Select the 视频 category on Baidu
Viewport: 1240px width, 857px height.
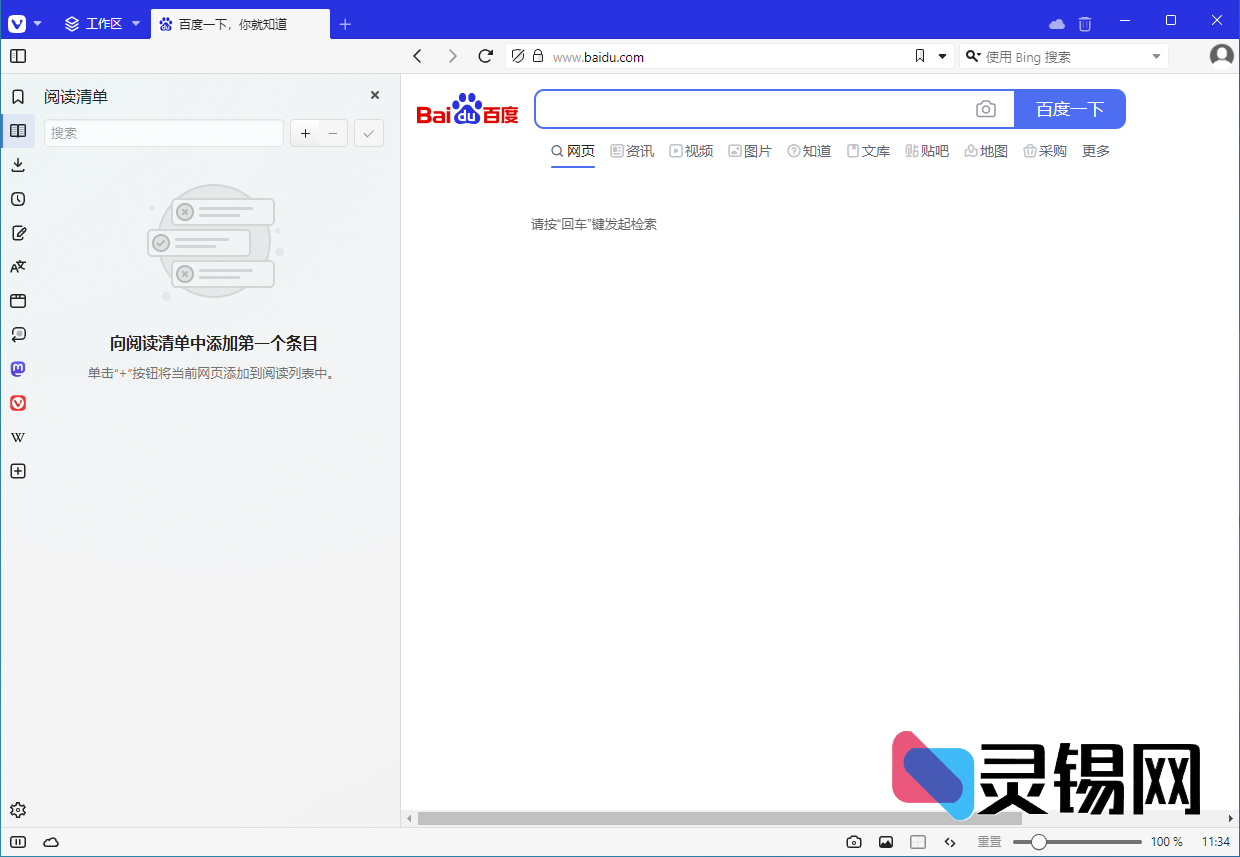[x=691, y=150]
